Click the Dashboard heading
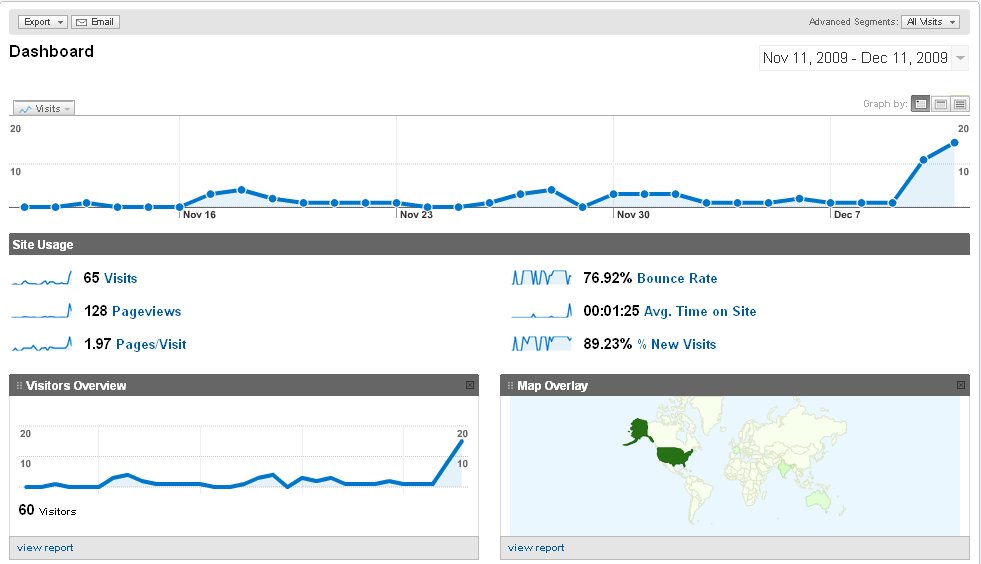This screenshot has width=981, height=564. [x=51, y=51]
